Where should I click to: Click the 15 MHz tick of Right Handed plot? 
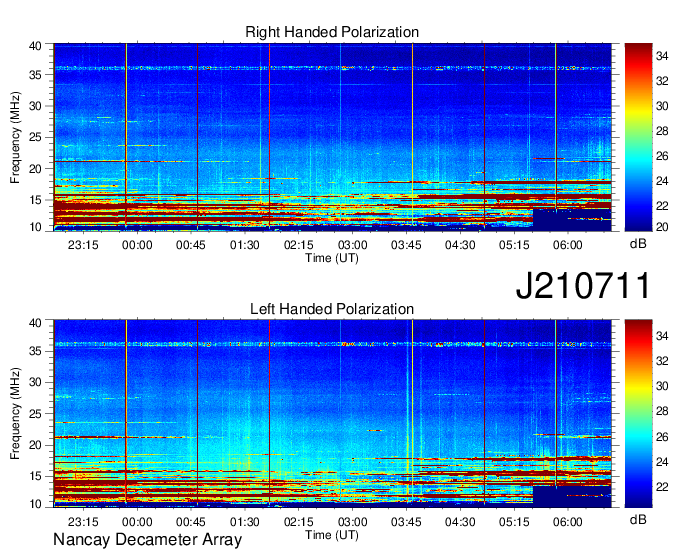point(35,200)
